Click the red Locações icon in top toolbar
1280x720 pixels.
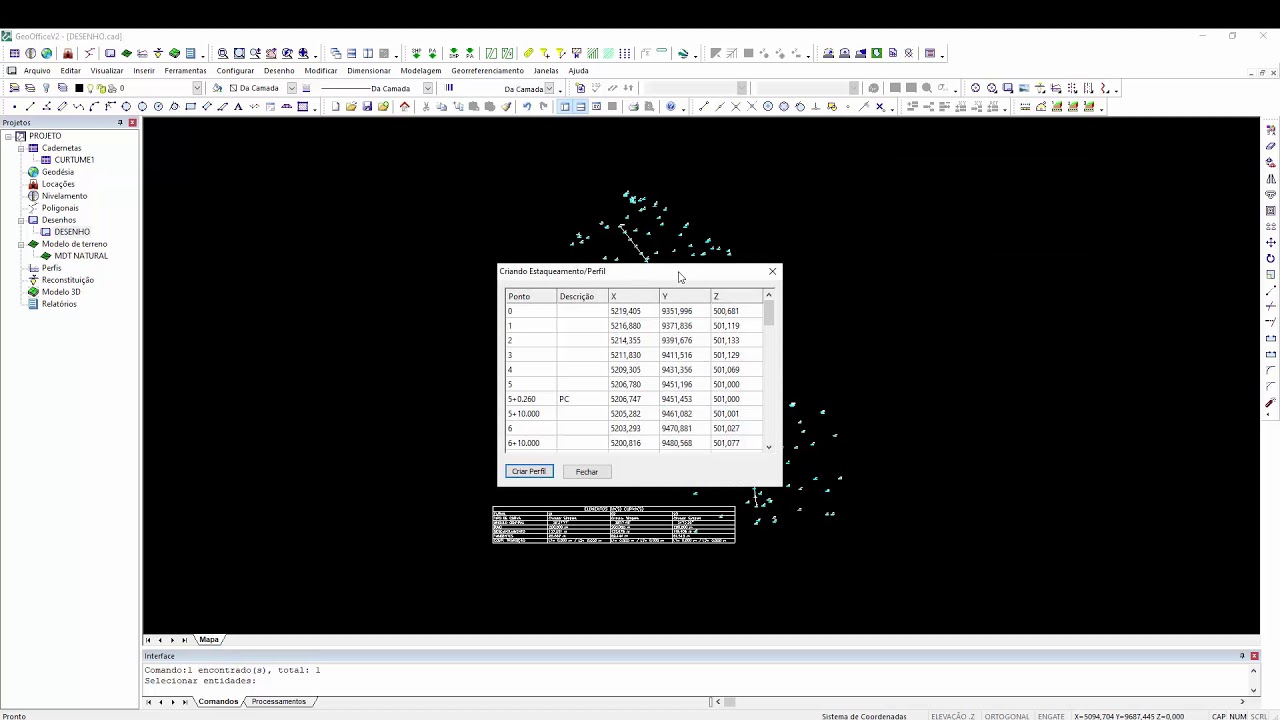68,53
